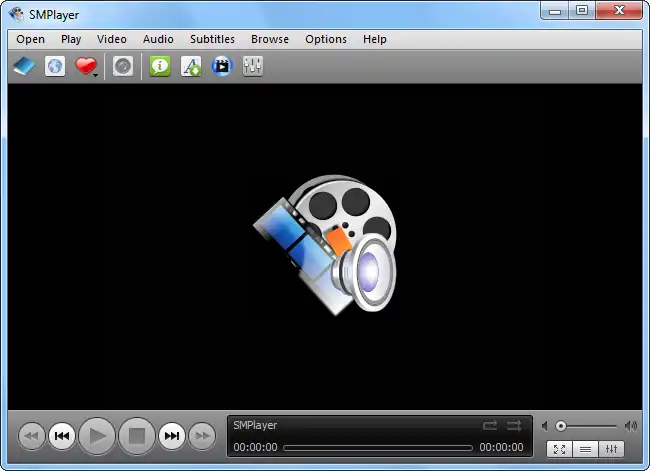
Task: Open URL with the globe icon
Action: [x=55, y=66]
